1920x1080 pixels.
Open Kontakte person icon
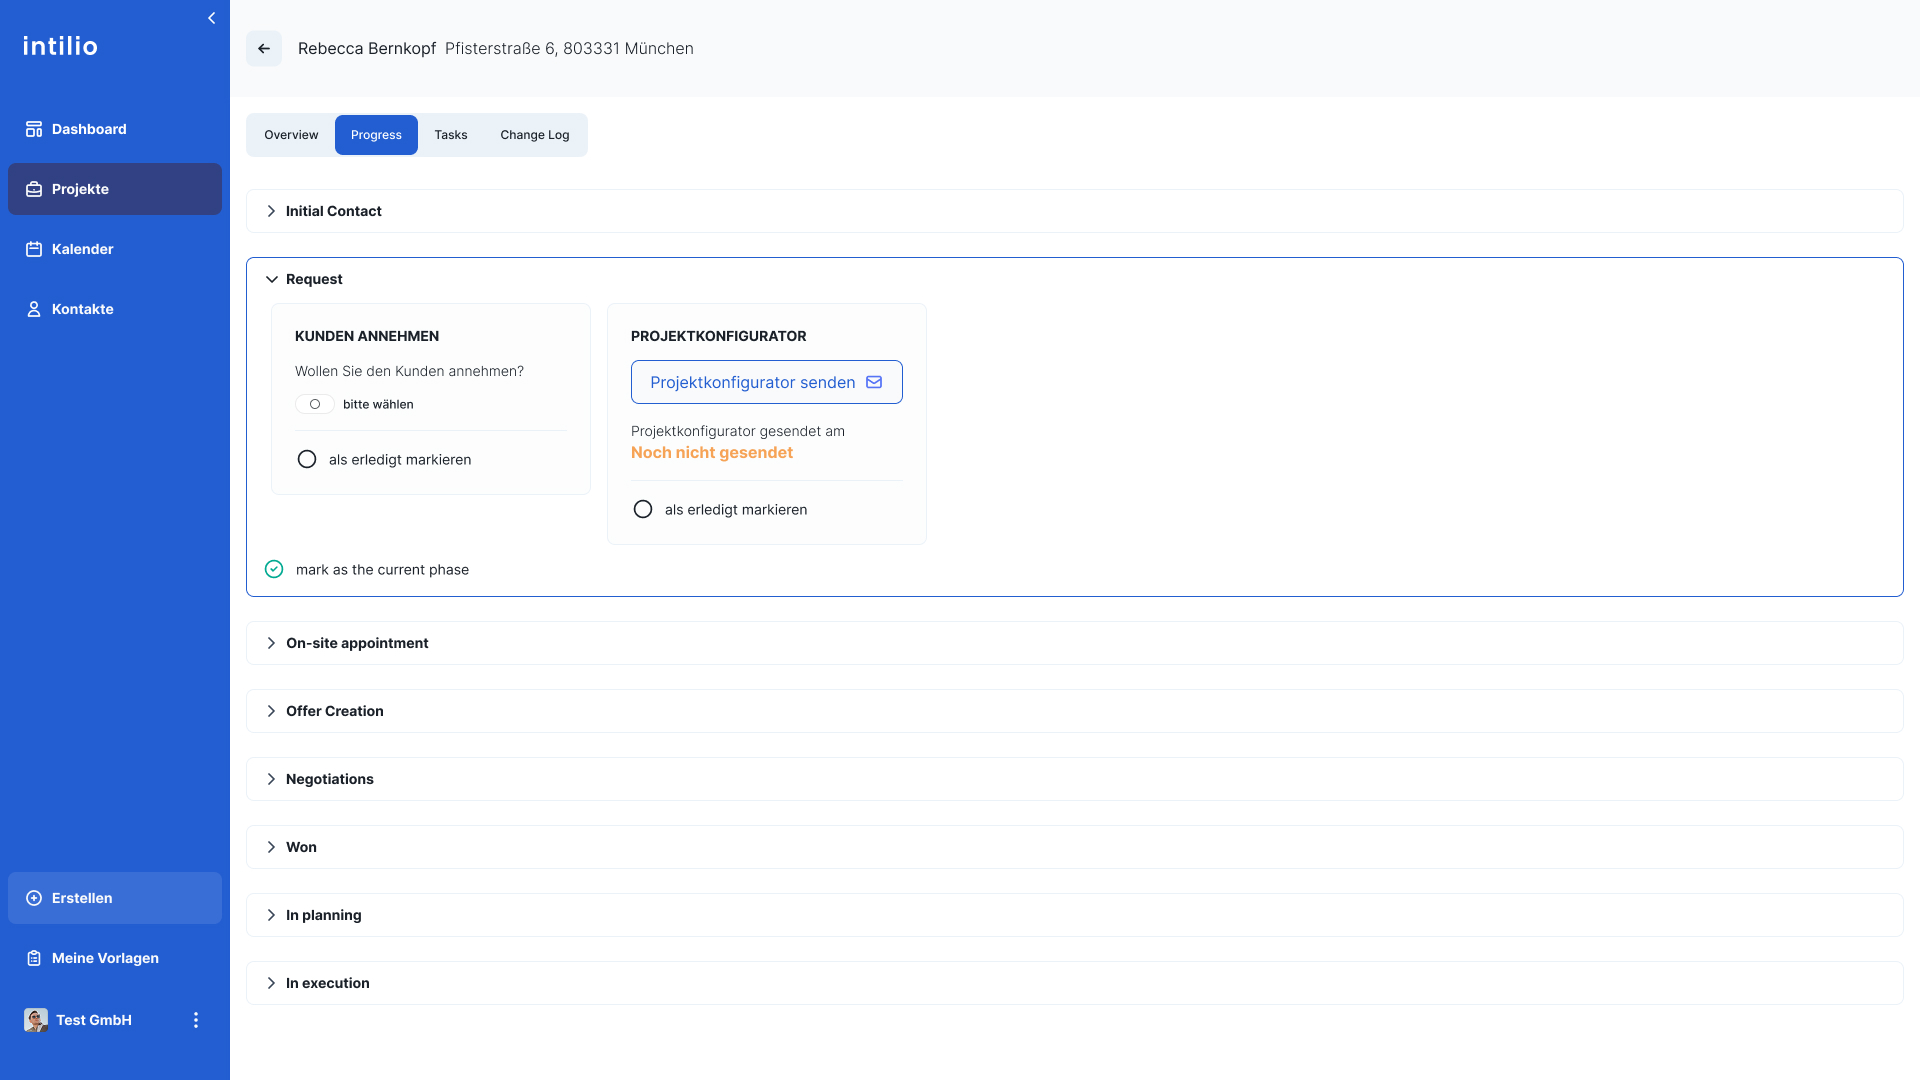(34, 309)
